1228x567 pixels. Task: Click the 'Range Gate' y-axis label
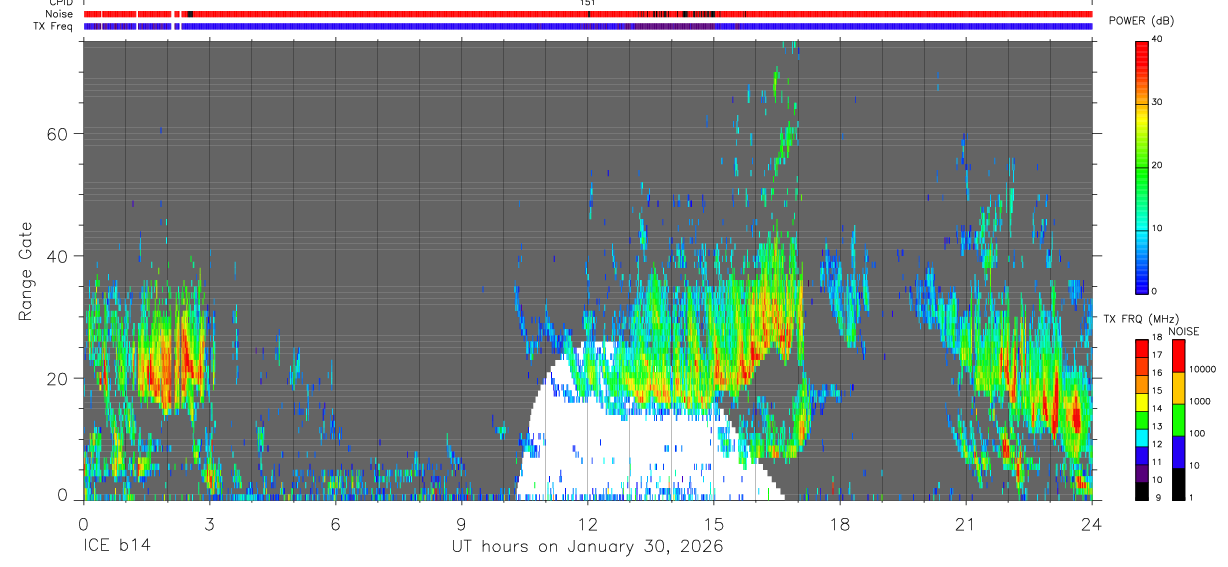coord(25,272)
